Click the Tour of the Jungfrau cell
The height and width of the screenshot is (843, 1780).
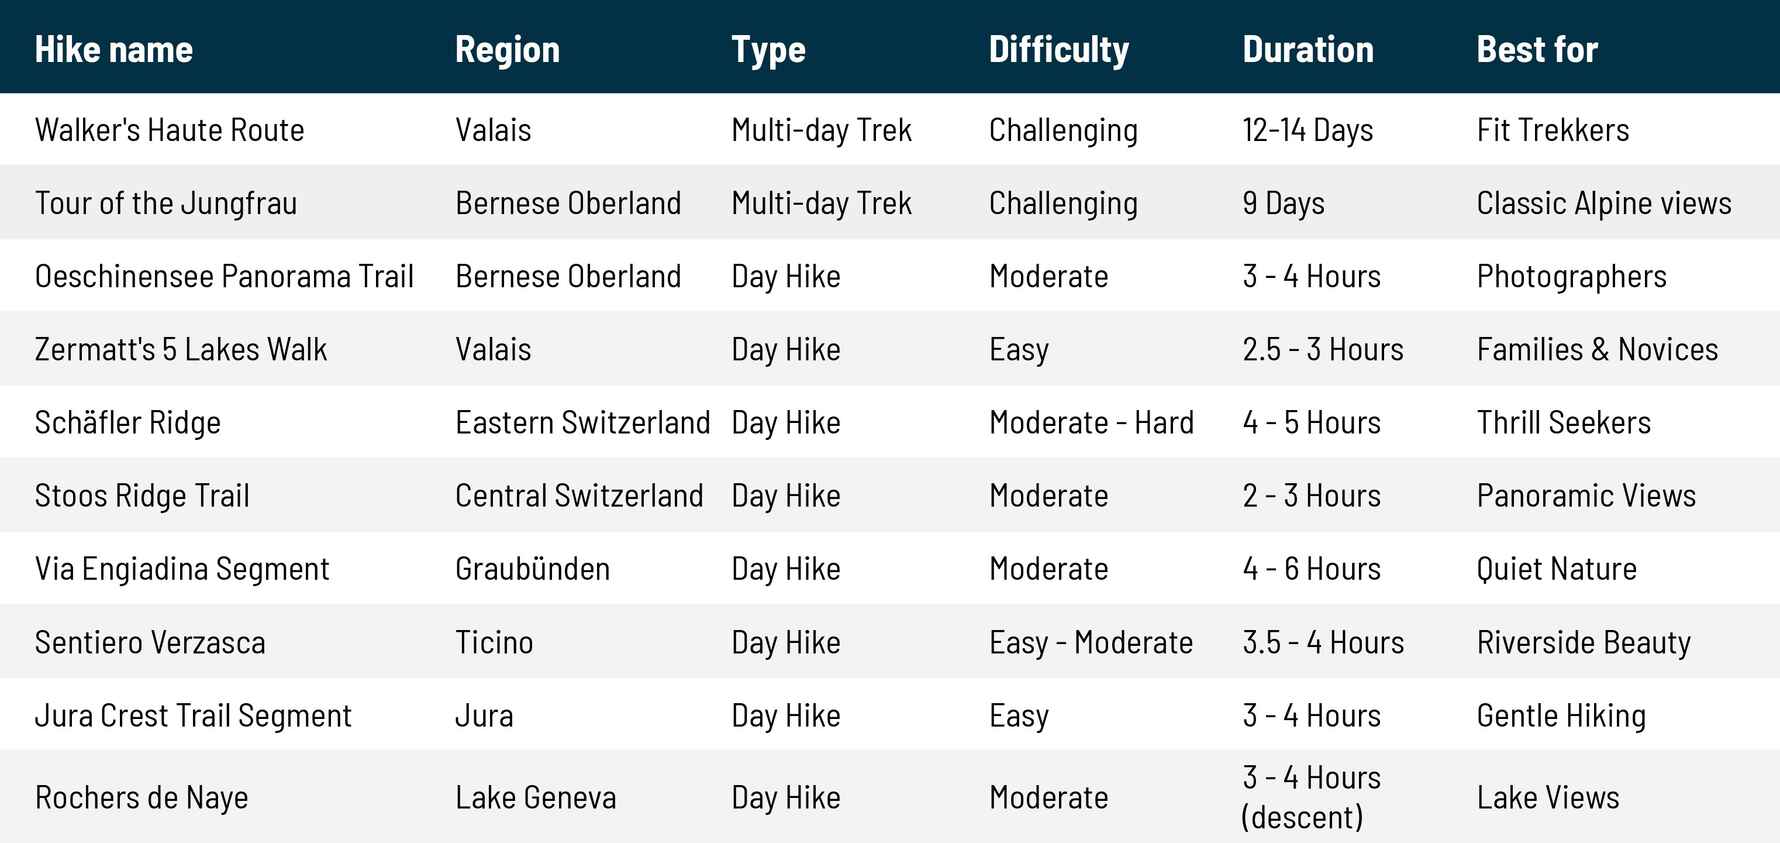(166, 203)
